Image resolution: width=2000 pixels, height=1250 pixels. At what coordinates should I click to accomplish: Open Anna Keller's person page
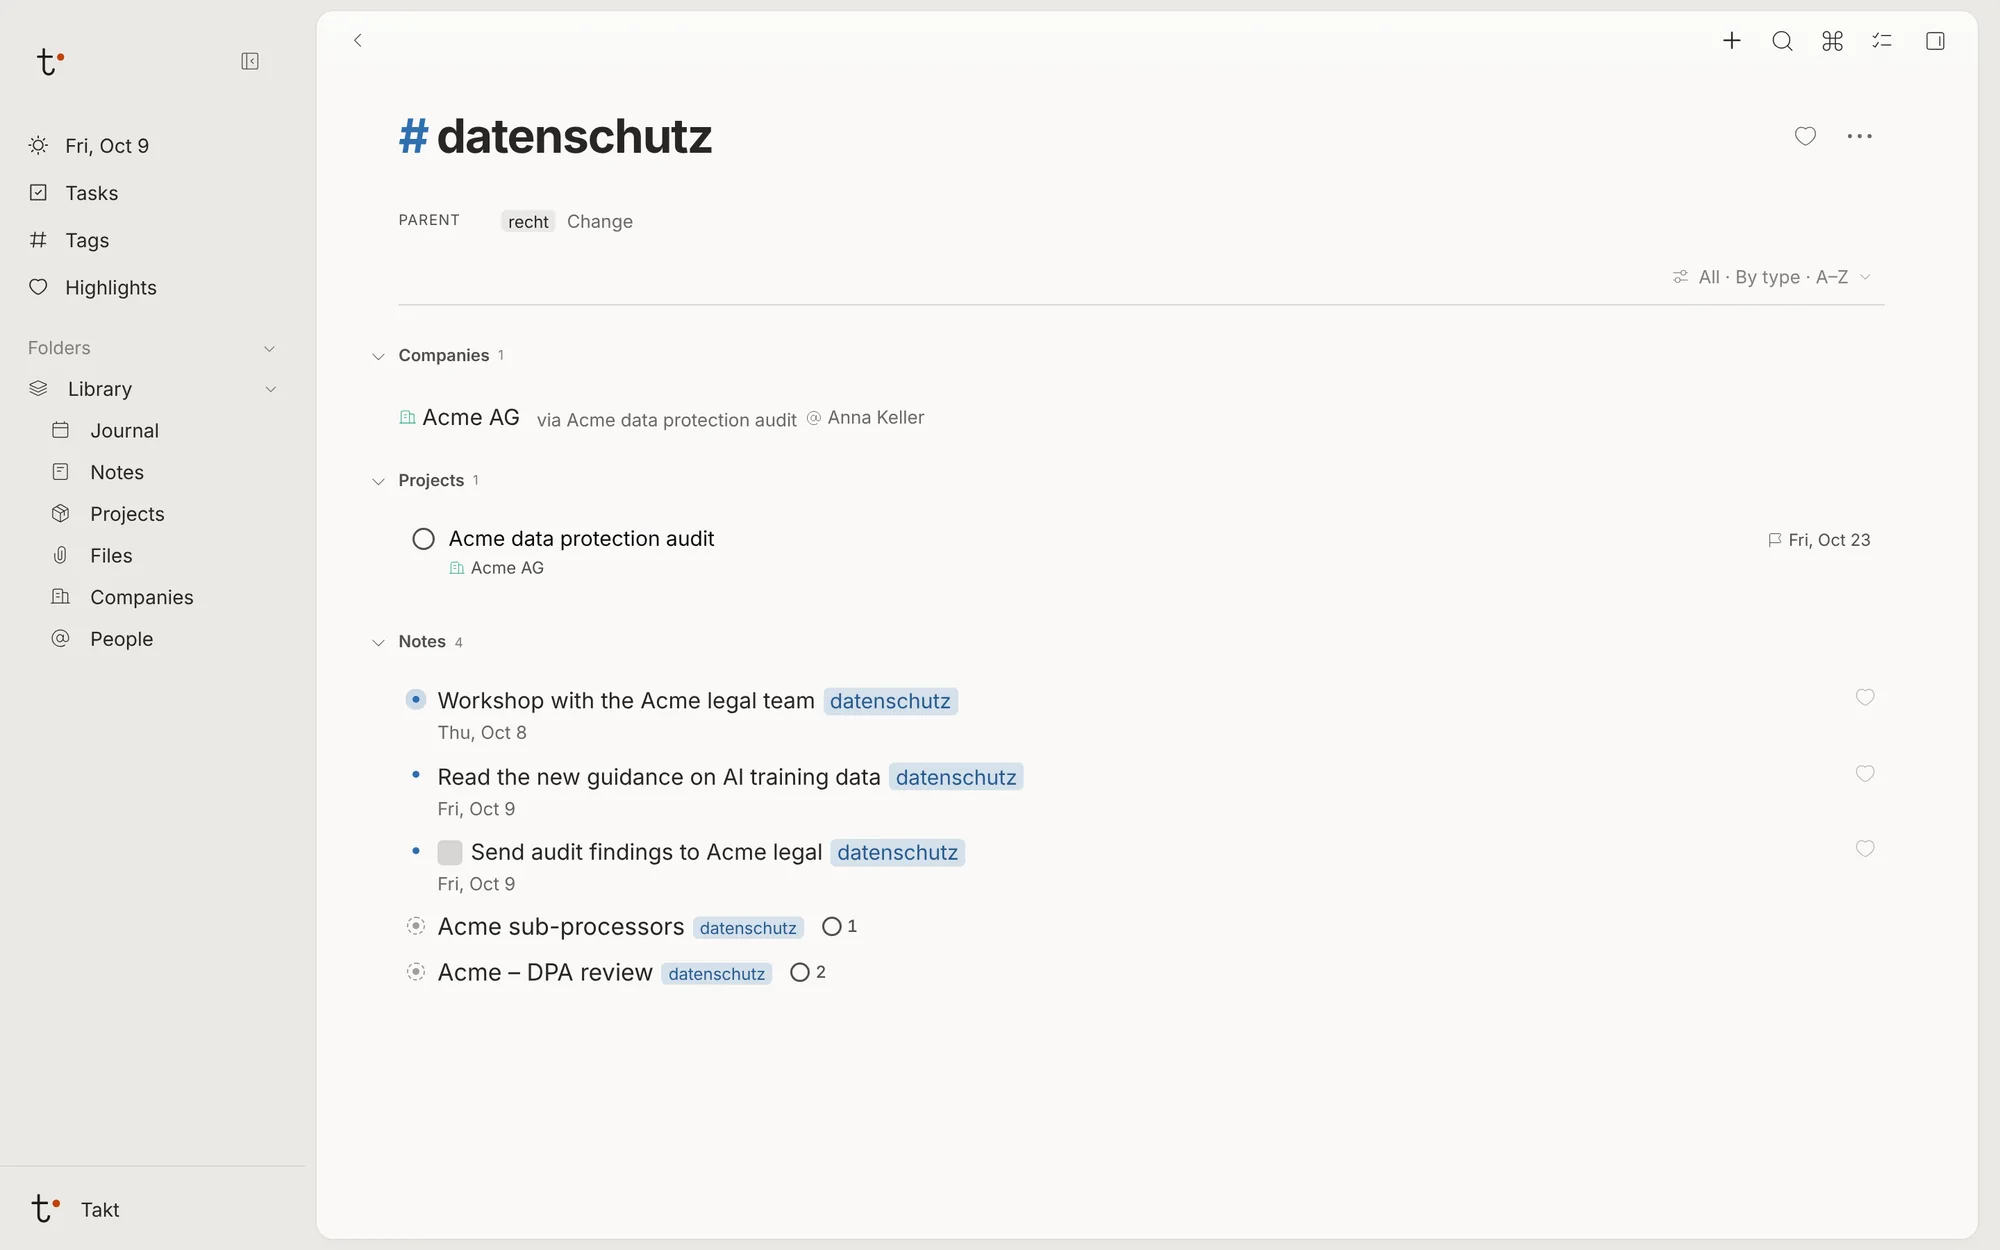[876, 418]
